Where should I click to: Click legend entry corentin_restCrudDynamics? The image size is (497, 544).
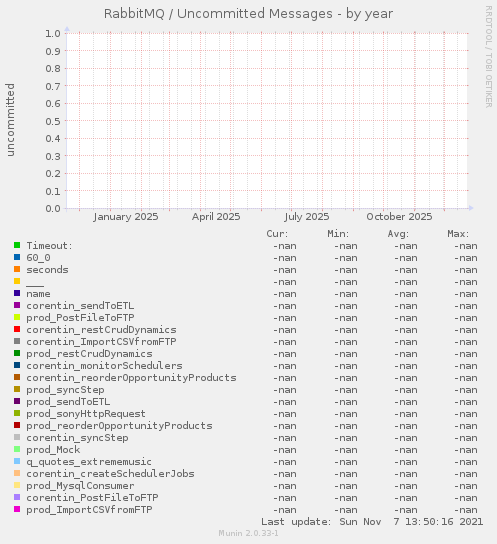101,330
